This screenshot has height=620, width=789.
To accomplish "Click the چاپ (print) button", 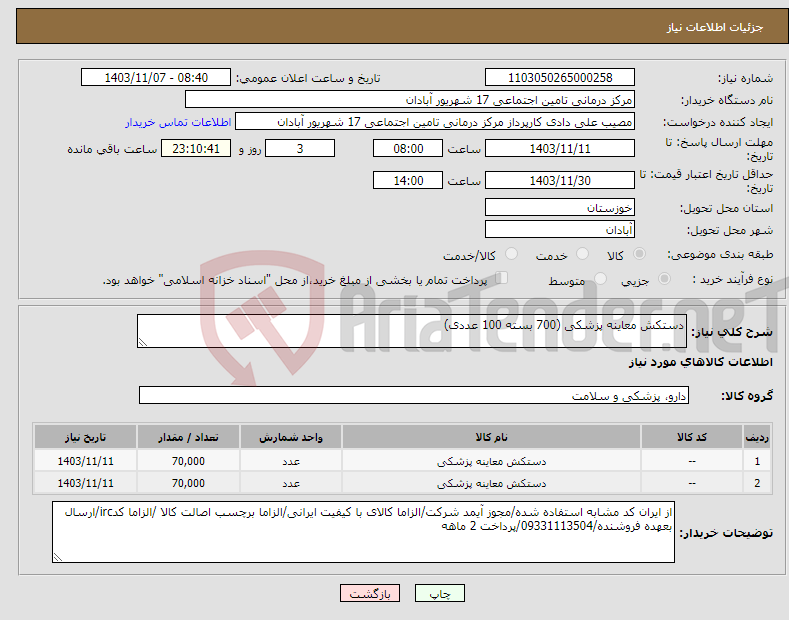I will [x=439, y=593].
